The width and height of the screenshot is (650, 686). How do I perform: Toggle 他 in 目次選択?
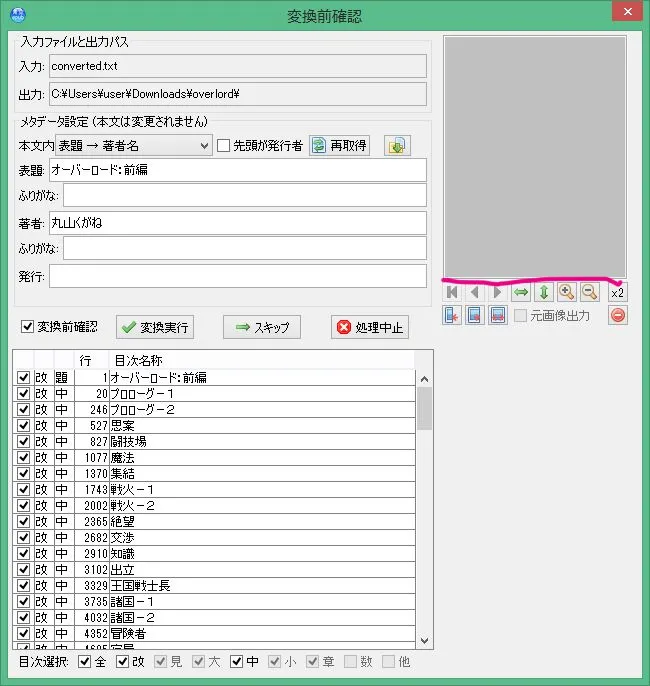coord(388,662)
